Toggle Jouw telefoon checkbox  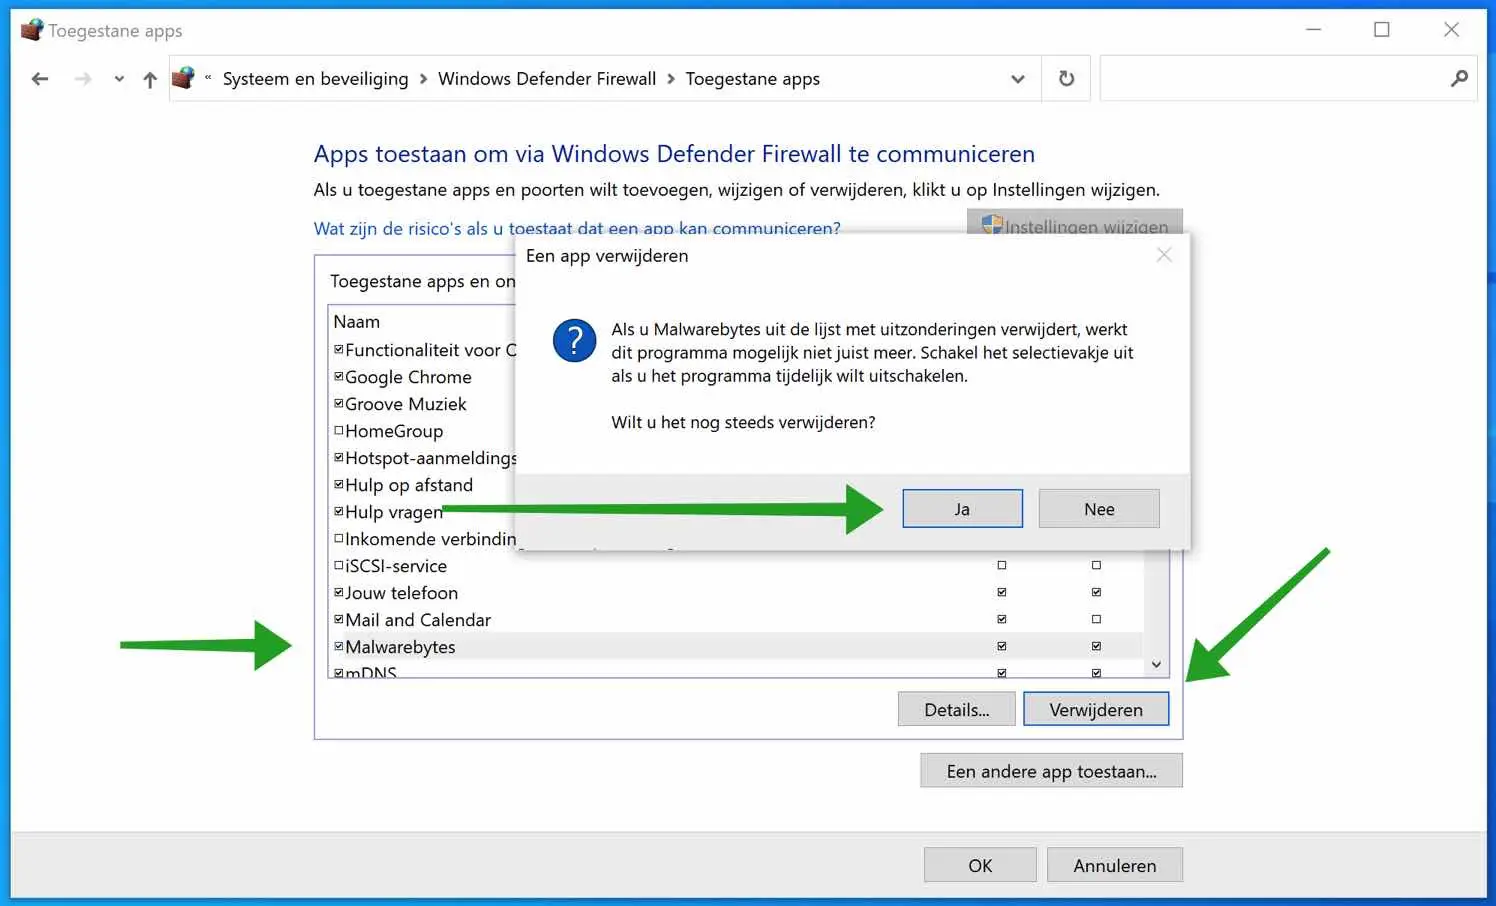click(x=338, y=592)
